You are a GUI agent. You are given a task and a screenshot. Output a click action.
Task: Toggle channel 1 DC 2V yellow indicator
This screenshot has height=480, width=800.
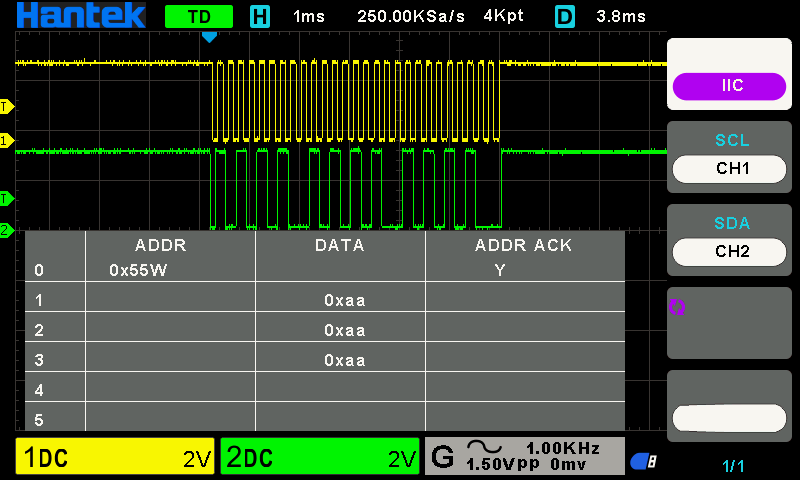pyautogui.click(x=115, y=456)
